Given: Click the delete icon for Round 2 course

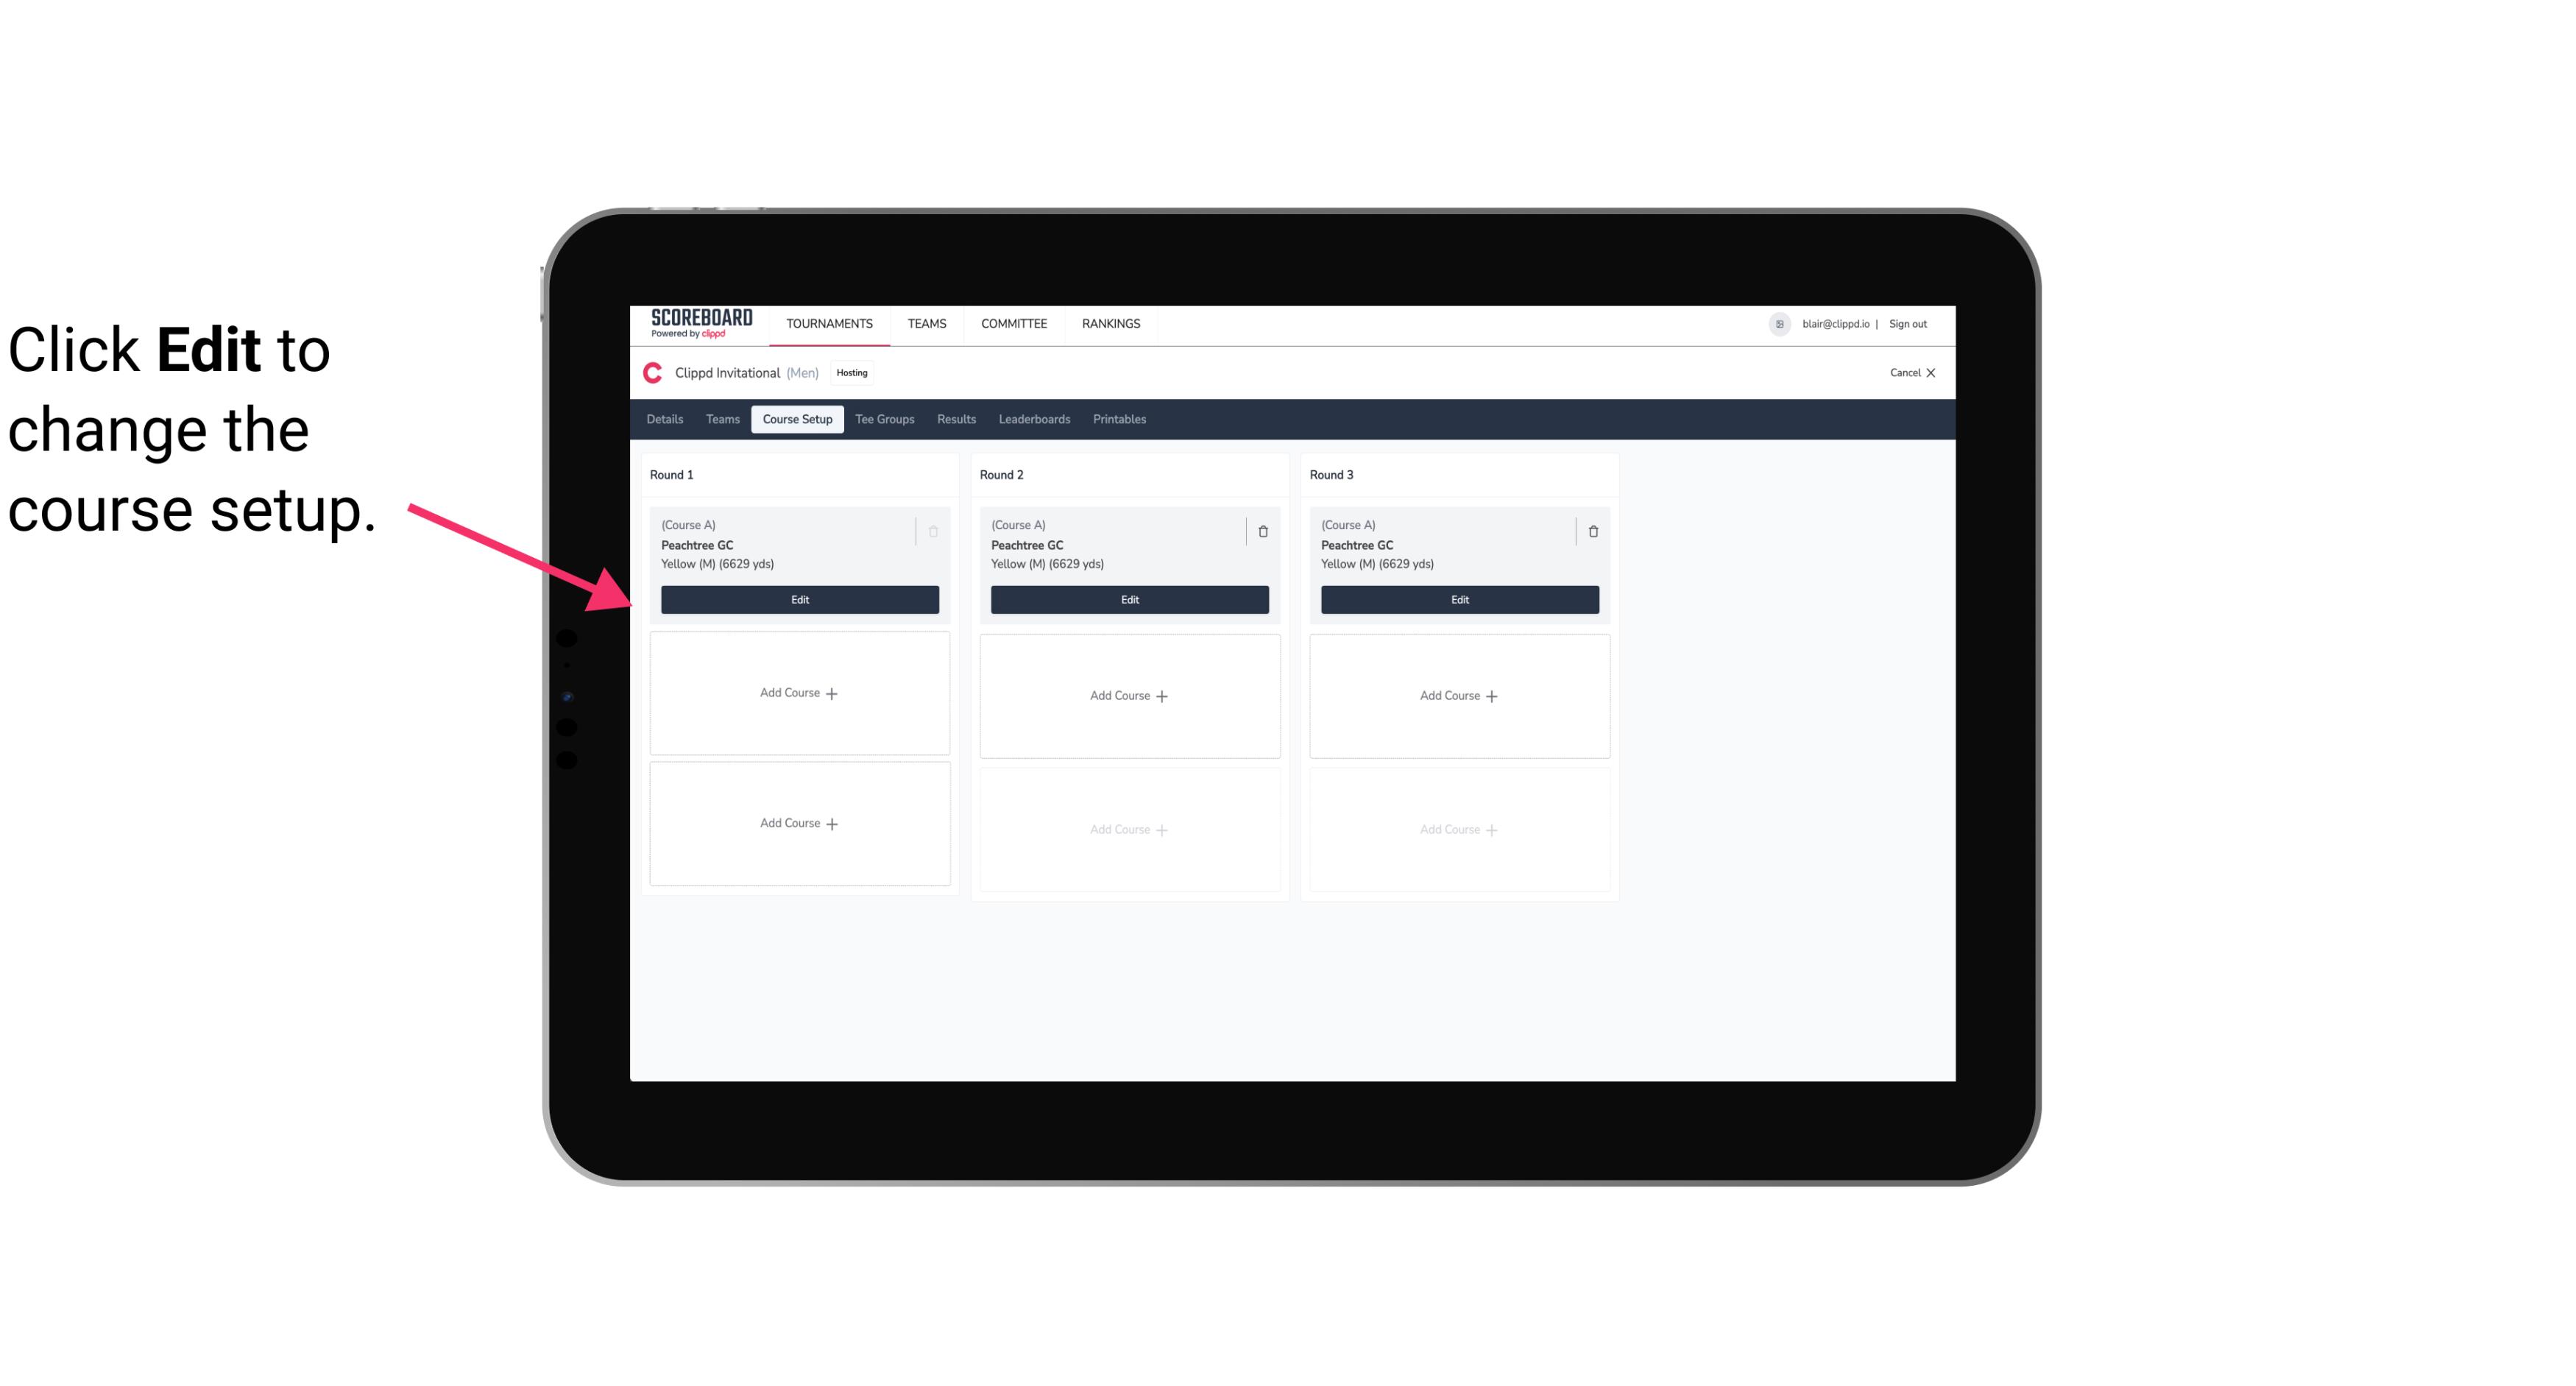Looking at the screenshot, I should click(x=1261, y=531).
